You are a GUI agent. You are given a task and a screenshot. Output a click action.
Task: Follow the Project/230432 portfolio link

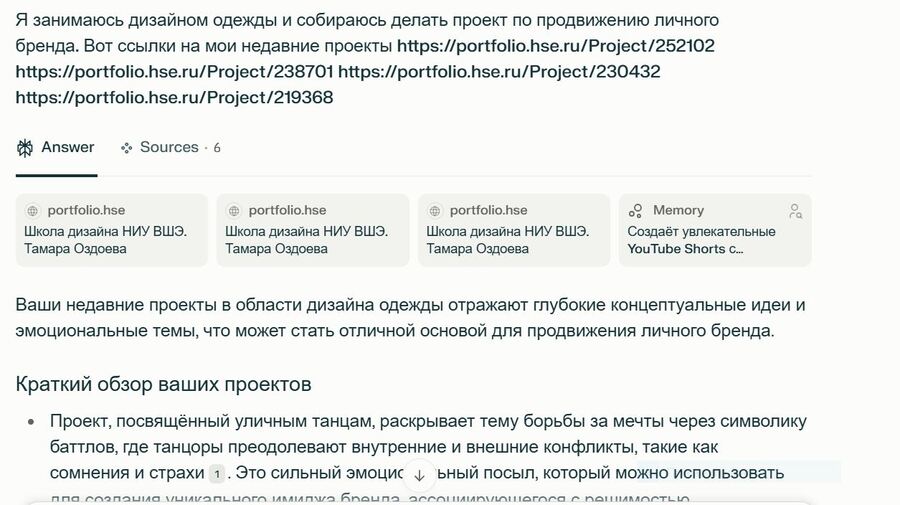tap(499, 72)
